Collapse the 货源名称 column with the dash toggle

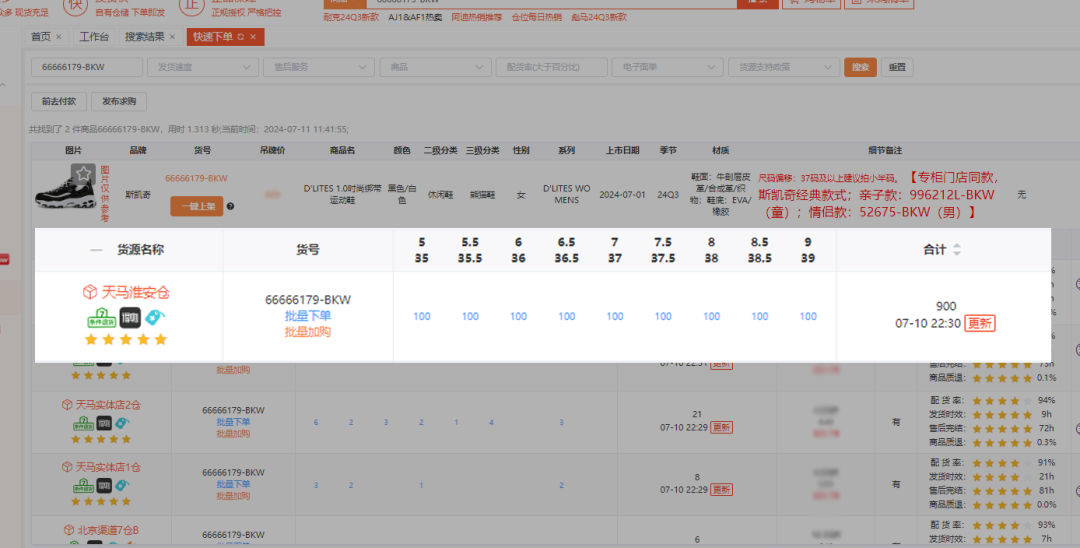(96, 250)
